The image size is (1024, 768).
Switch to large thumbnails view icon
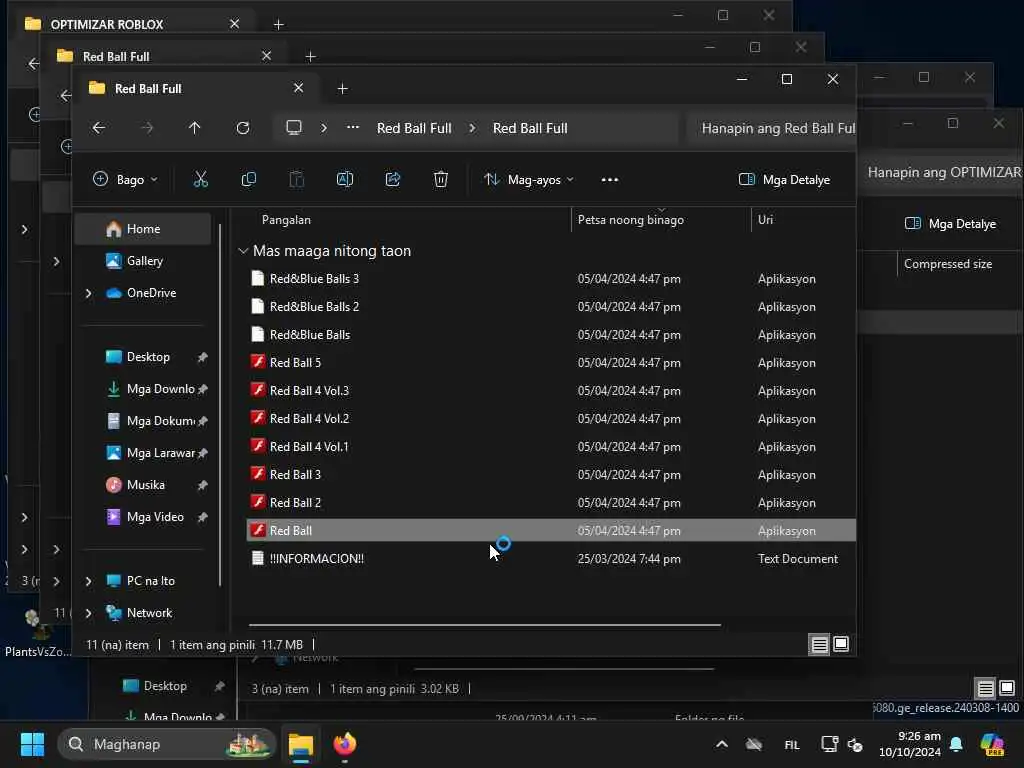pos(841,645)
